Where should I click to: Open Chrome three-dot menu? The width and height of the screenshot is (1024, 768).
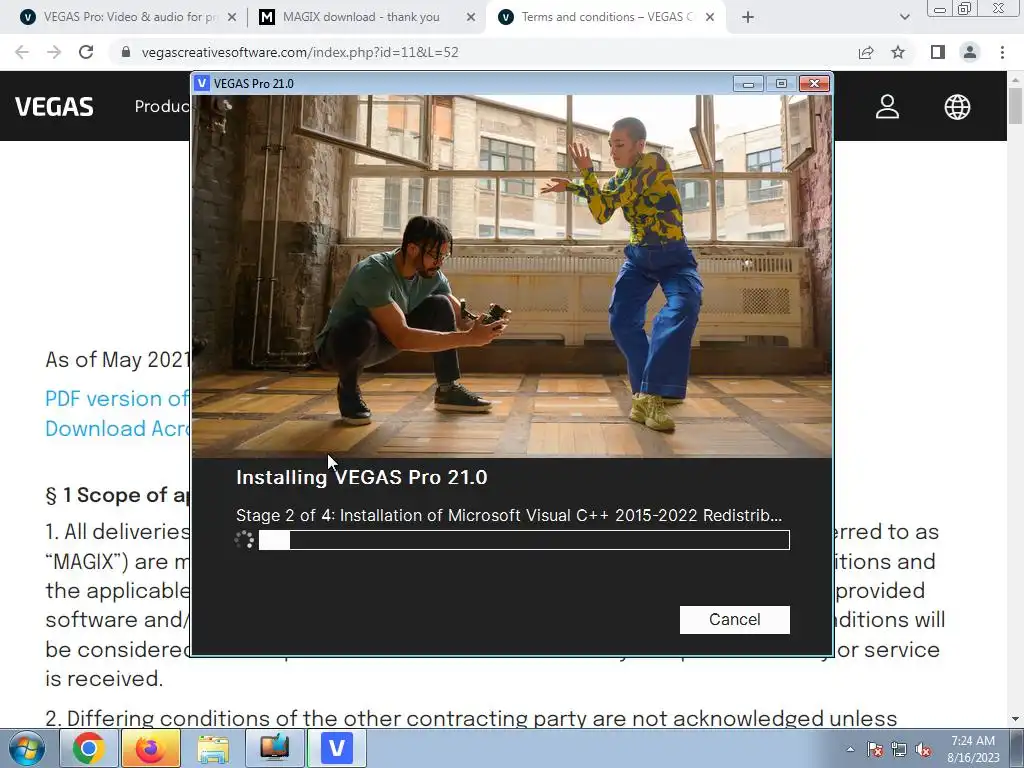[1002, 52]
